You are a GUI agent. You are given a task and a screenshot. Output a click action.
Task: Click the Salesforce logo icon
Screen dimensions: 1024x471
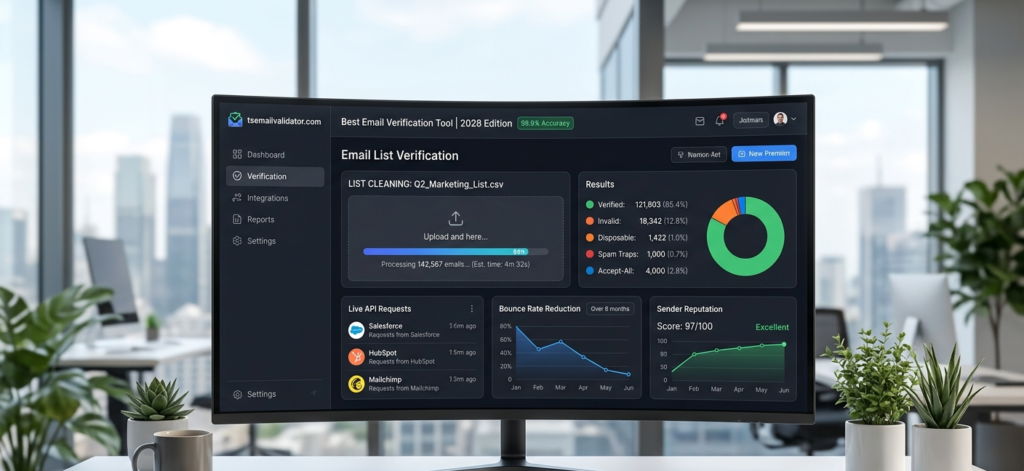[x=356, y=330]
